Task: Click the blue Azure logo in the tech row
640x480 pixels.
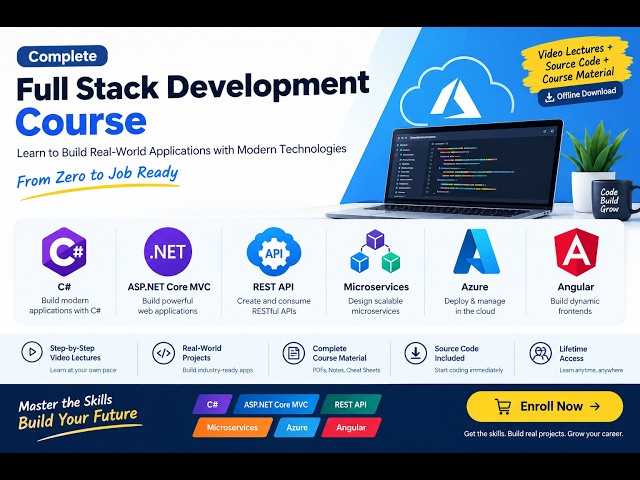Action: click(x=476, y=251)
